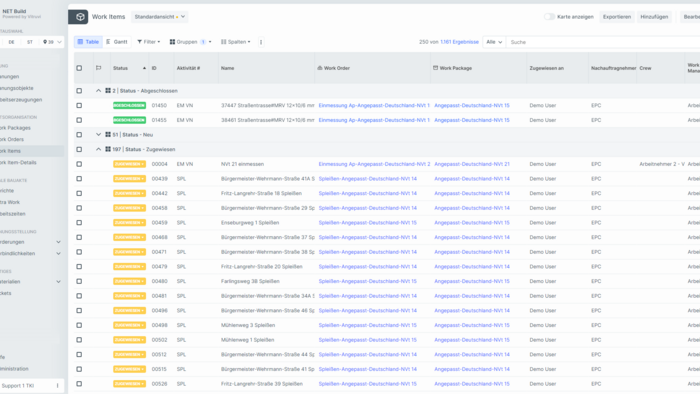Click the Zugewiesen status badge of item 00004

click(x=129, y=164)
